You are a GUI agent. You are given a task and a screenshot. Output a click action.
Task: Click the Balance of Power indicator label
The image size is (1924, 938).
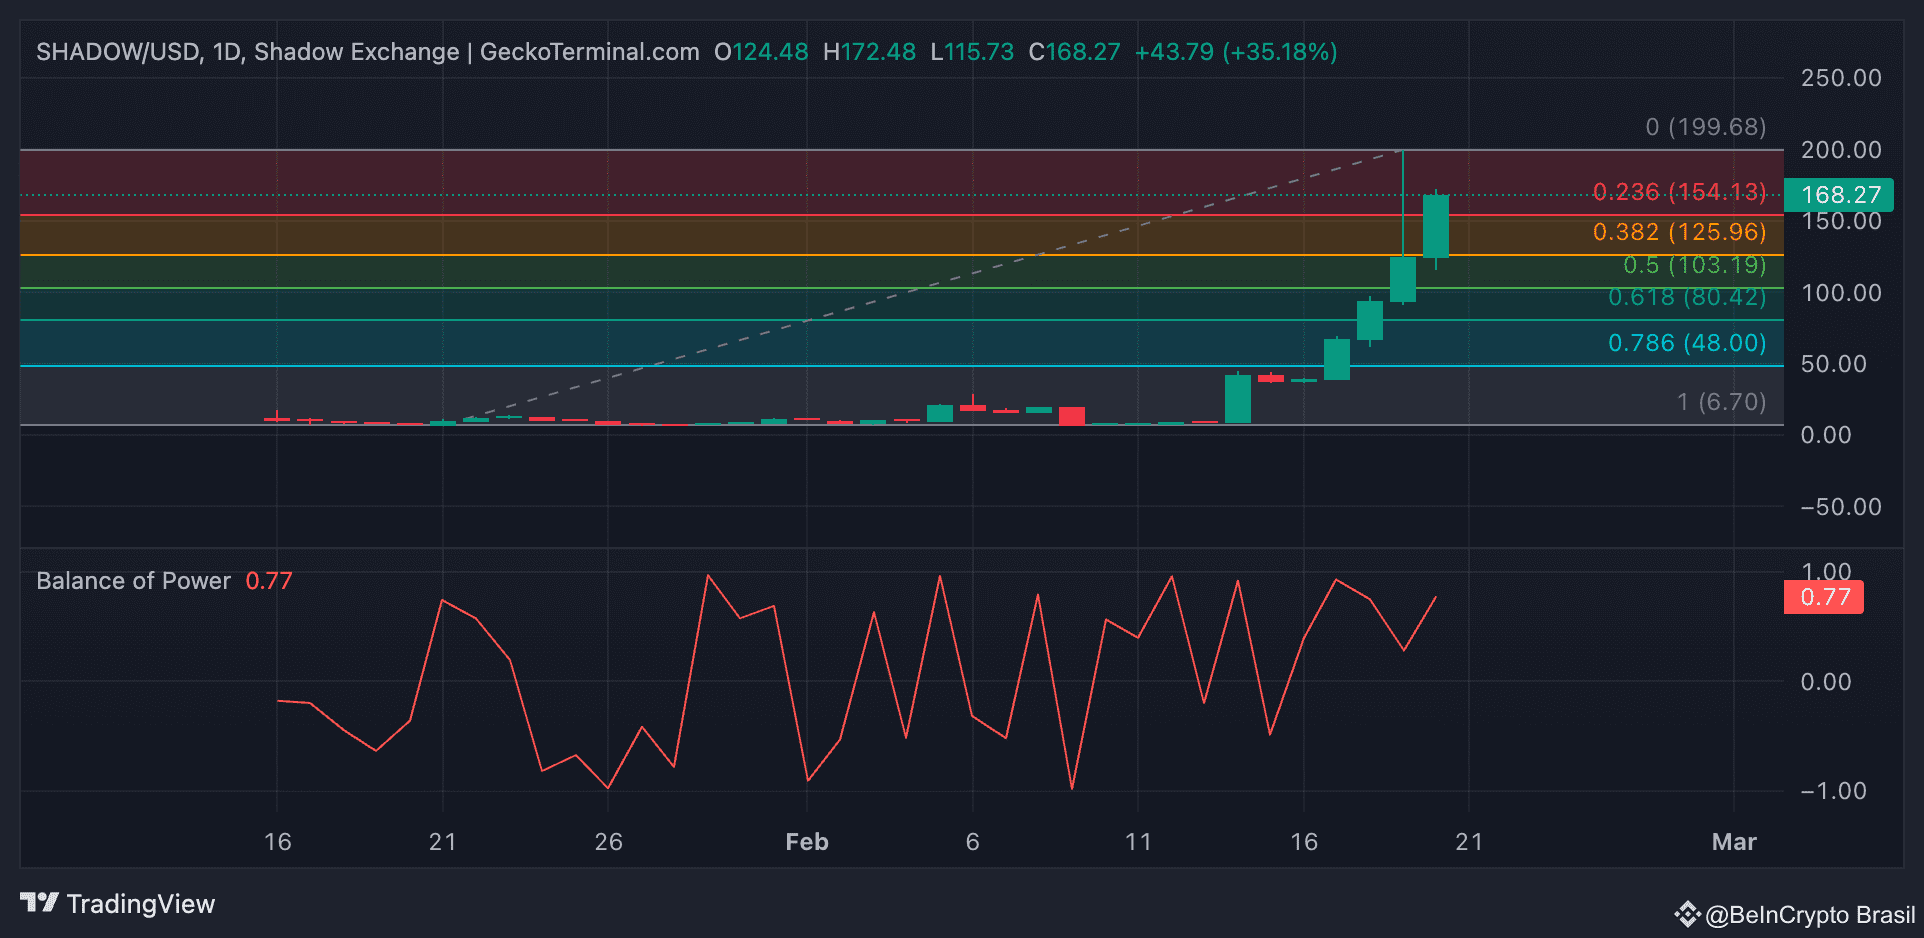point(132,580)
